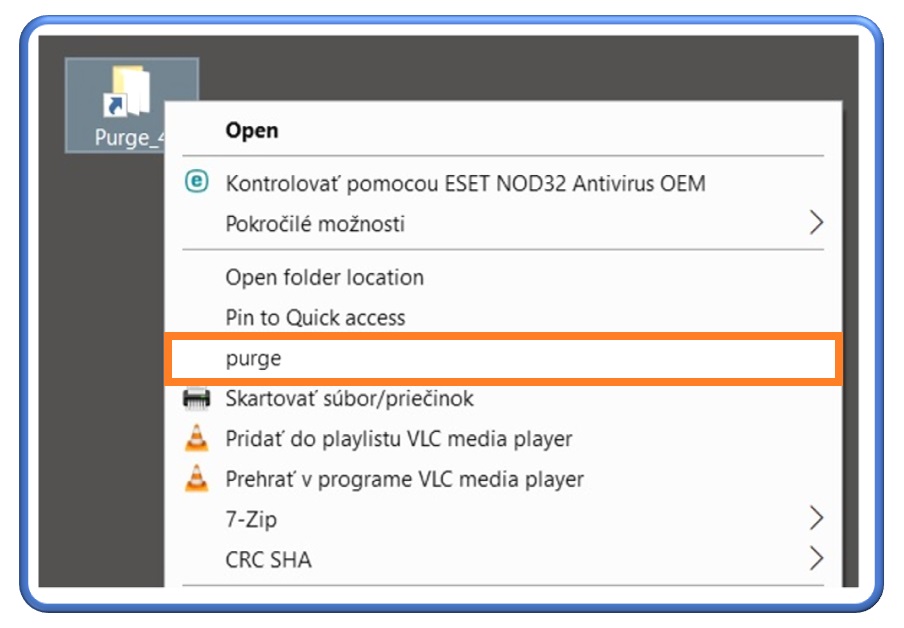
Task: Click the shredder icon beside Skartovať
Action: coord(197,399)
